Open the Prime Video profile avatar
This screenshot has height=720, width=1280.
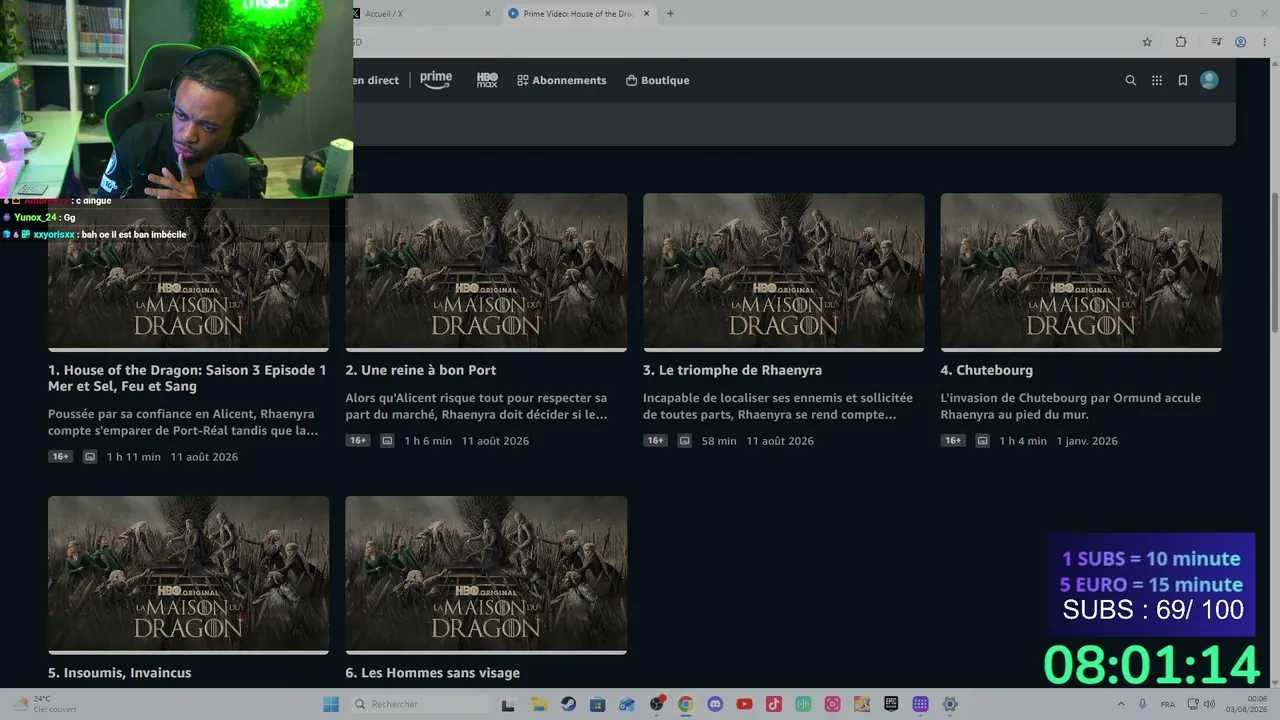1209,80
